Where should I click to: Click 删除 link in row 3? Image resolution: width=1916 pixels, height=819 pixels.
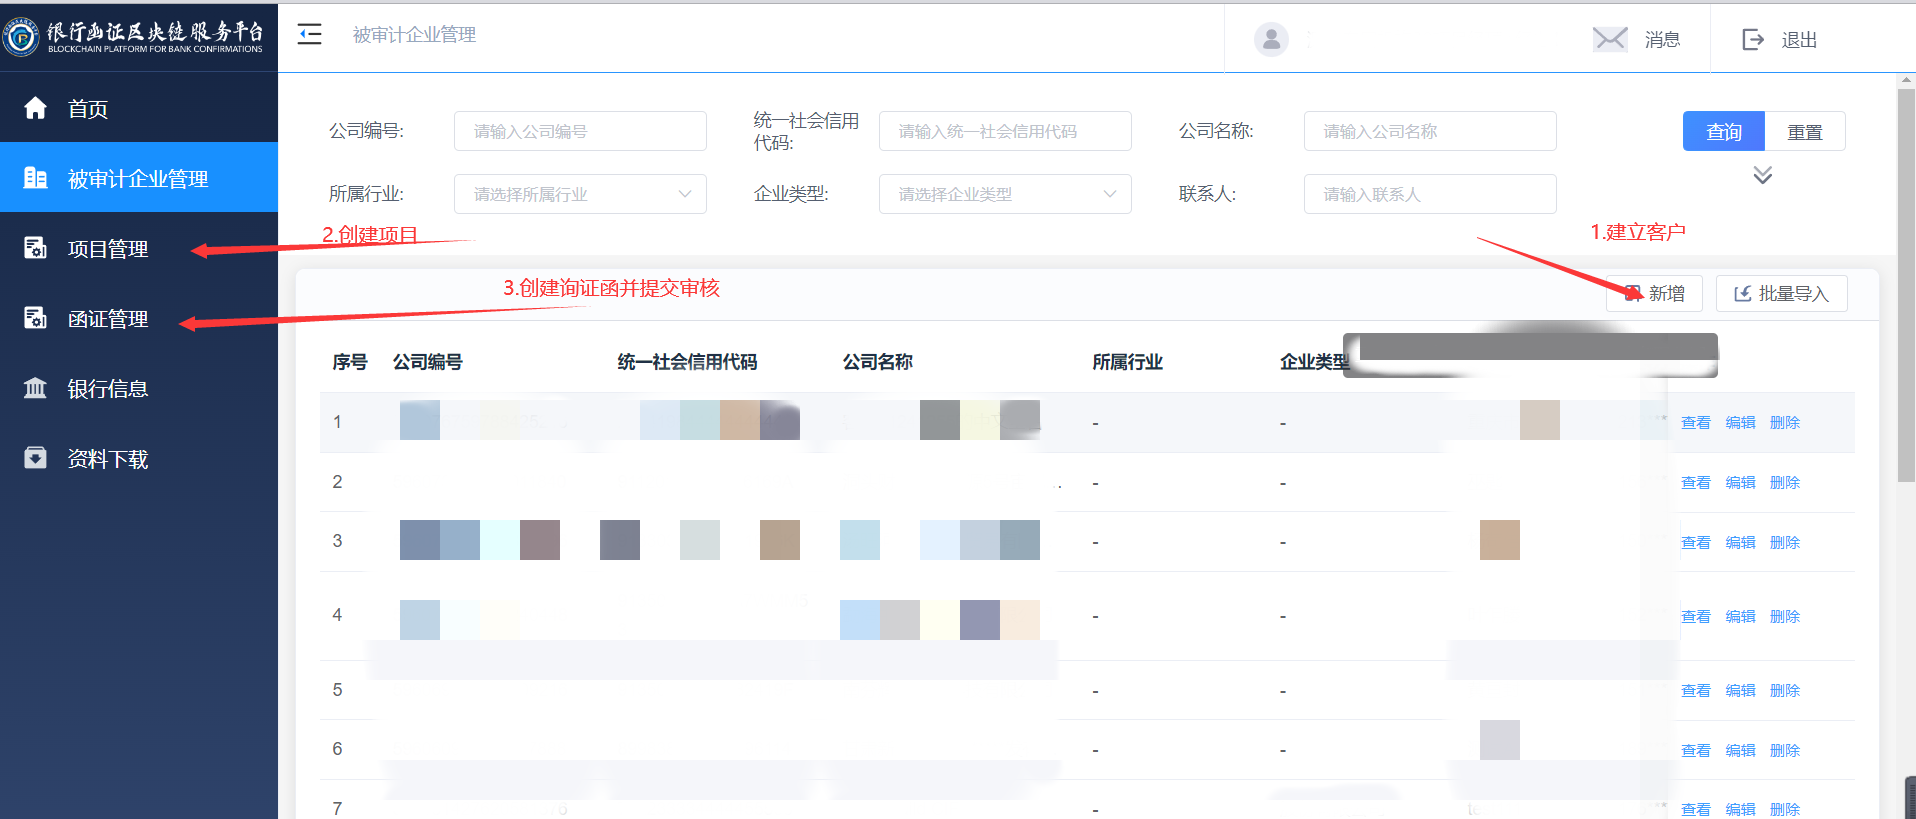[1784, 542]
